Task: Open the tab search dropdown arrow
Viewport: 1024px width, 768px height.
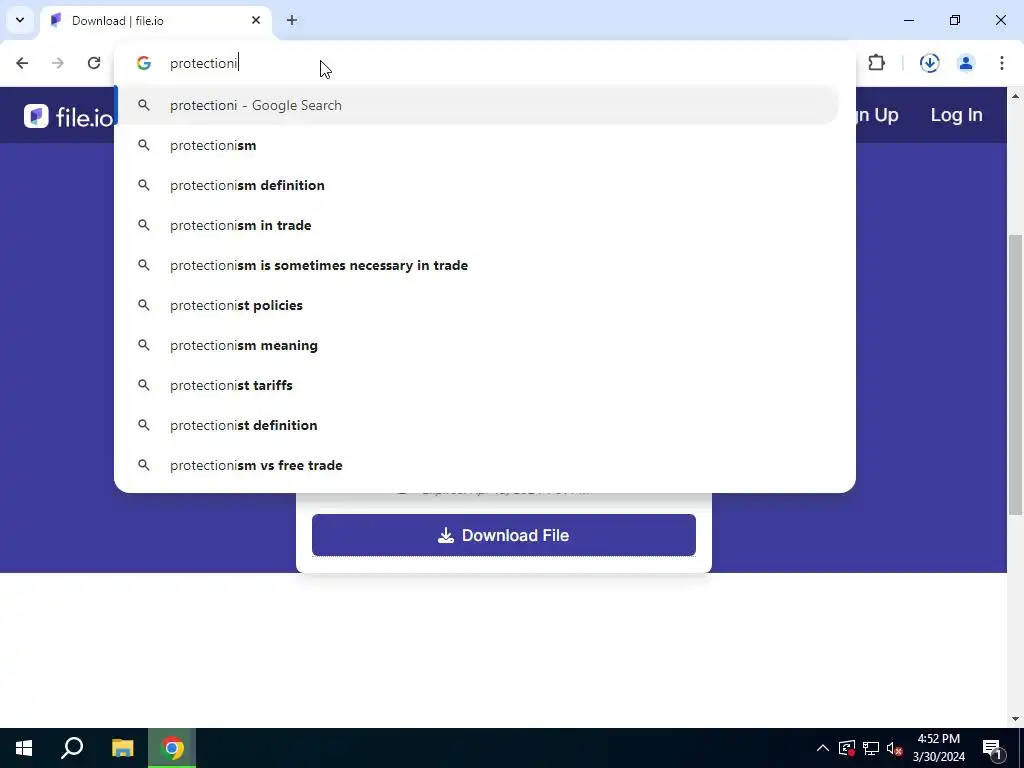Action: (x=20, y=20)
